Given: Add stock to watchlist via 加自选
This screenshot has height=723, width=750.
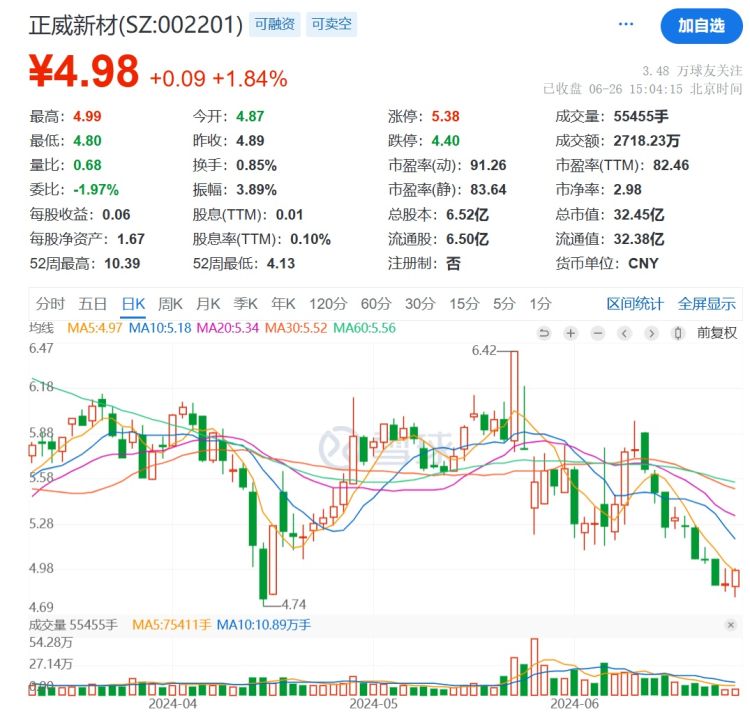Looking at the screenshot, I should pyautogui.click(x=701, y=26).
